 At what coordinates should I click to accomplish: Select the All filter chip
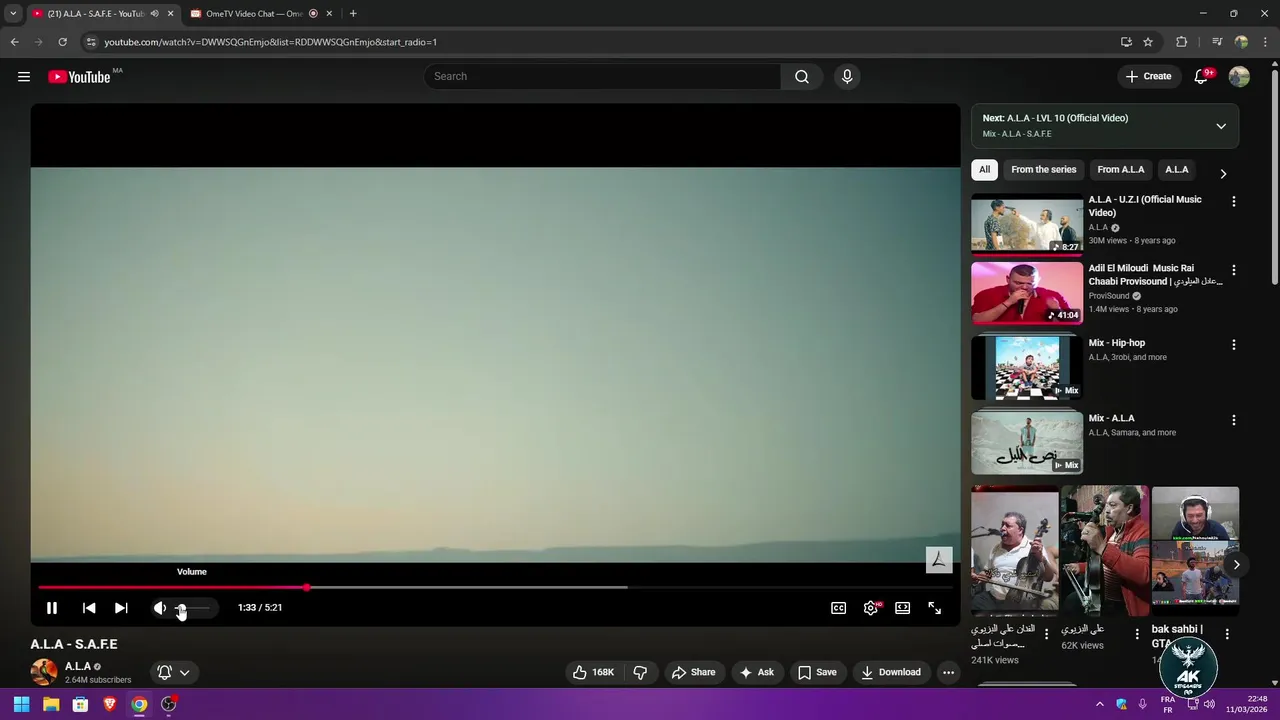click(984, 170)
